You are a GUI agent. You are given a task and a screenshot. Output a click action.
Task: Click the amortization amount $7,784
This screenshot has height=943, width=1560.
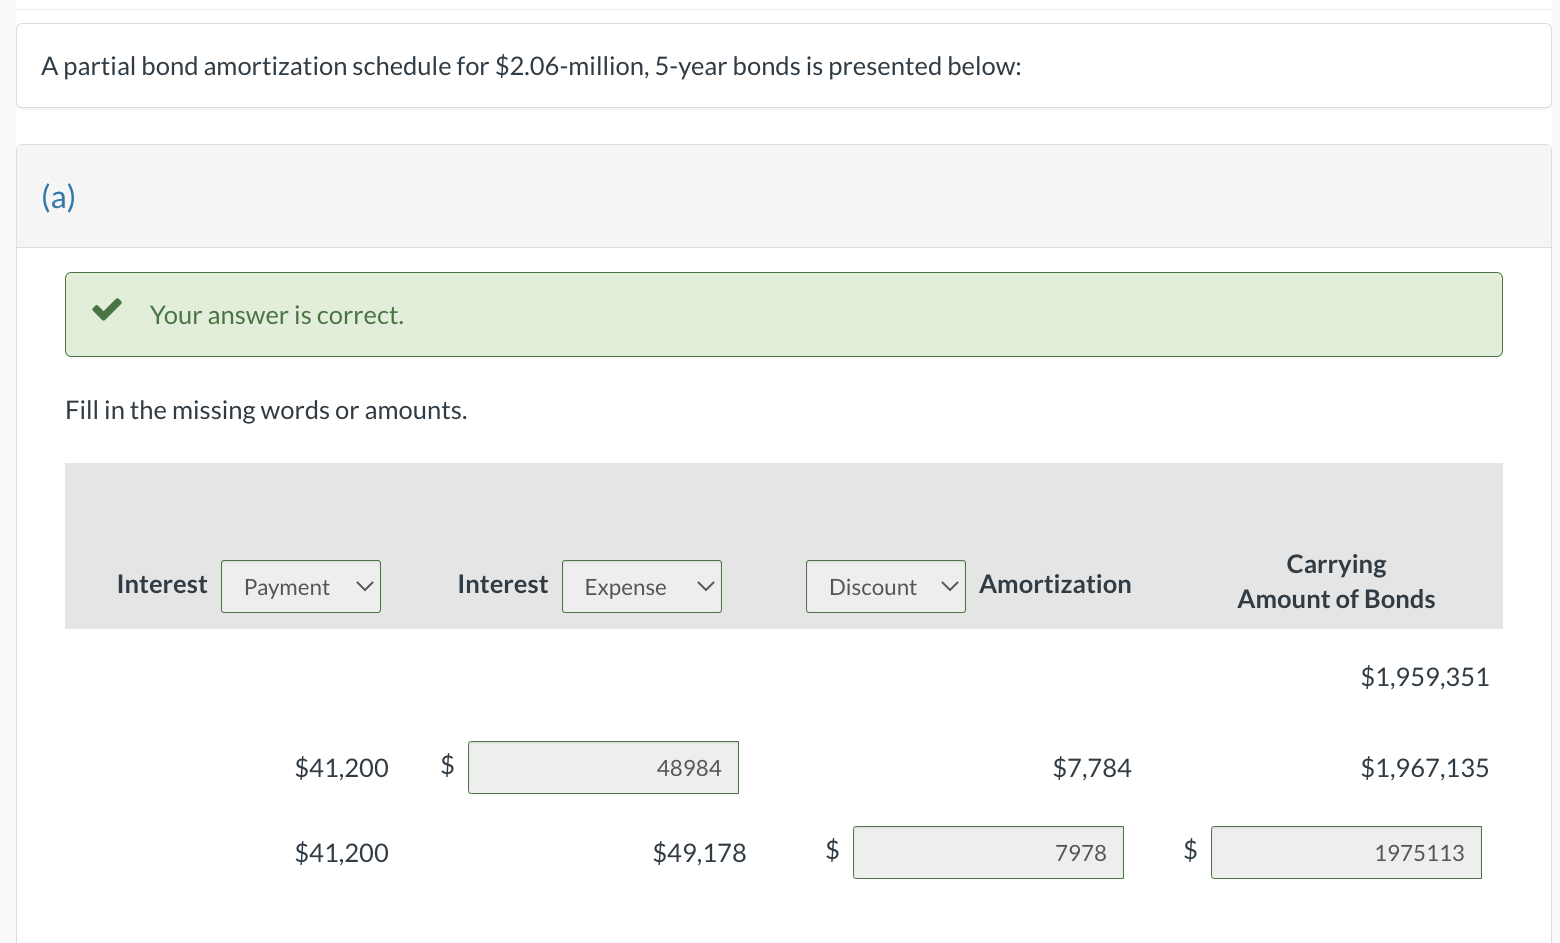[1092, 767]
